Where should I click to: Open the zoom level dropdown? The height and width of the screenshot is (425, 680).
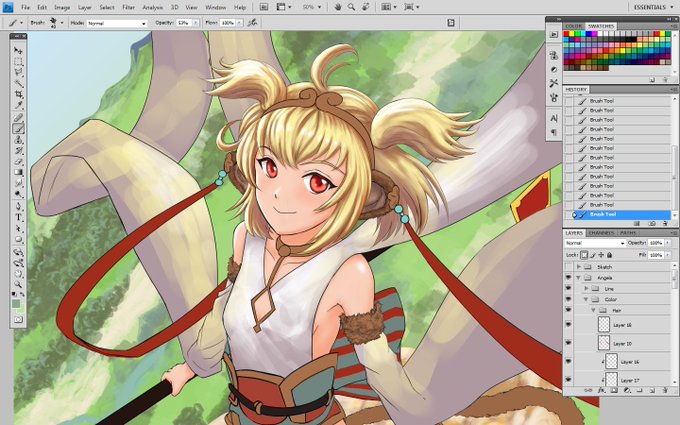[x=320, y=7]
